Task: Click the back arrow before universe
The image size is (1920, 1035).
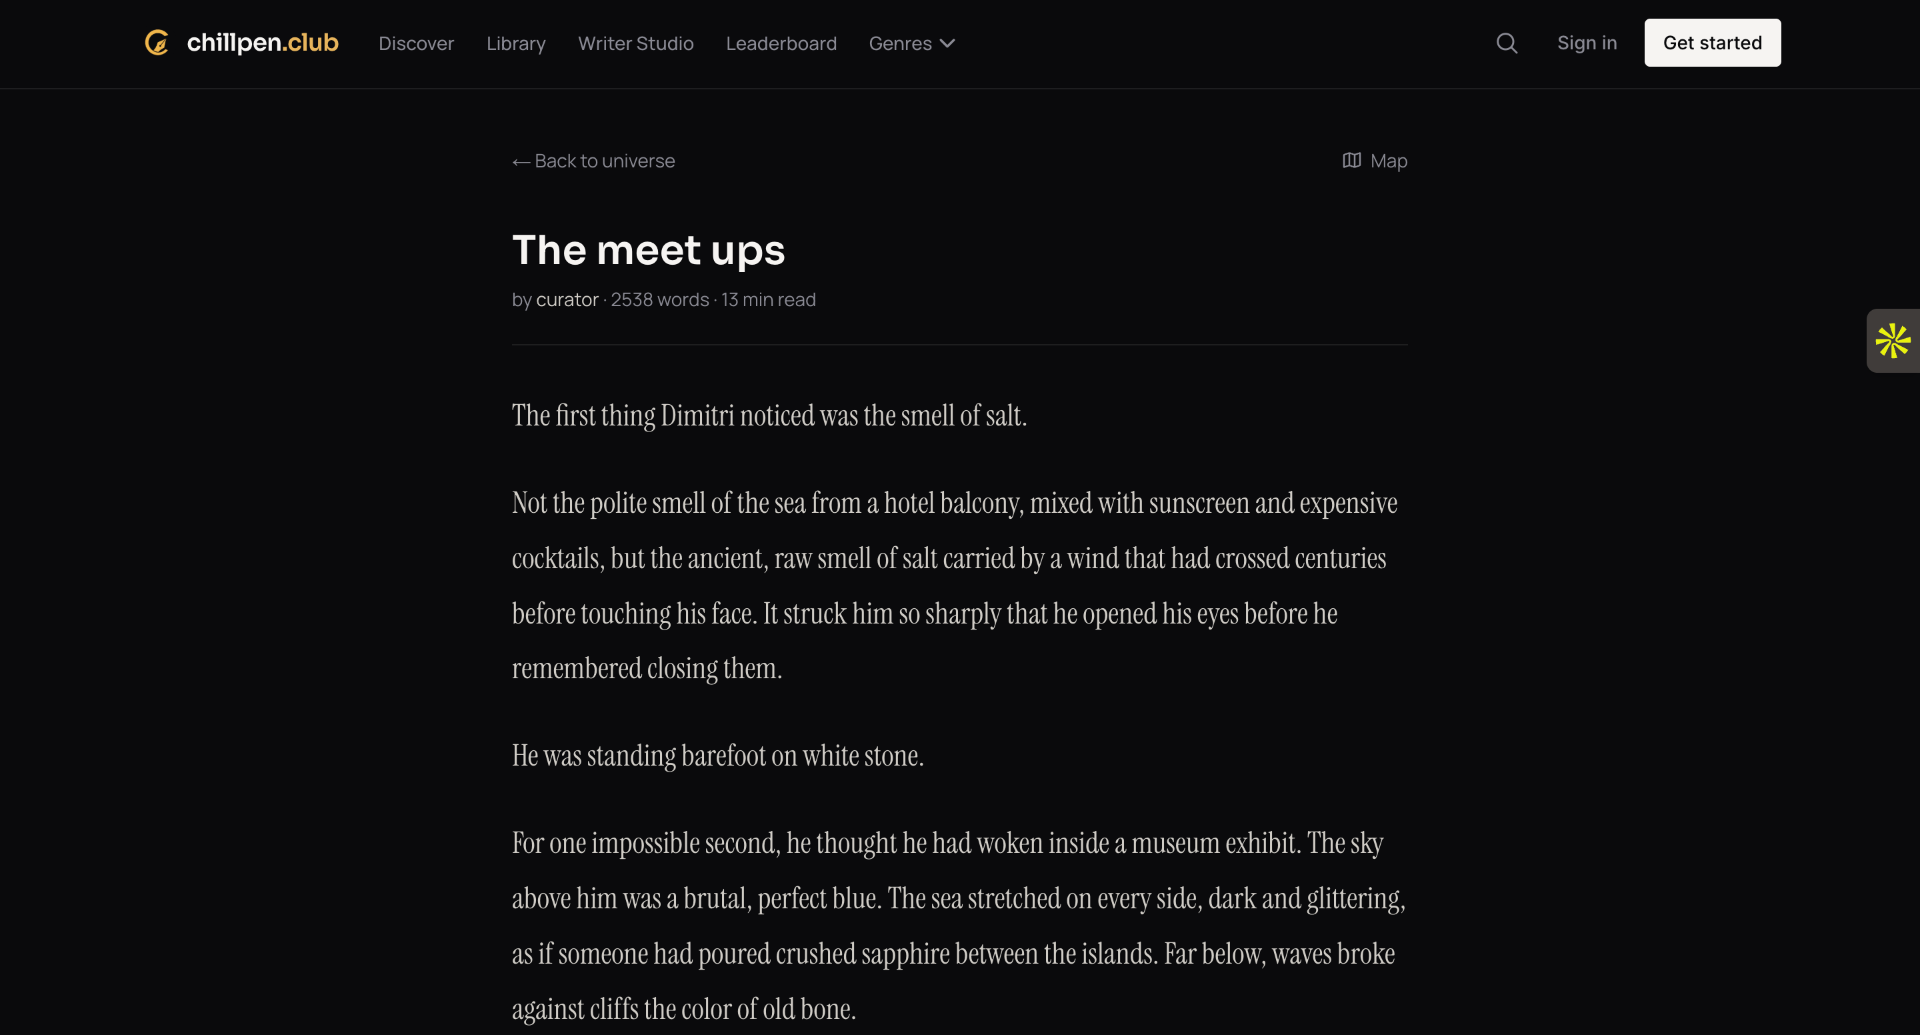Action: pyautogui.click(x=520, y=161)
